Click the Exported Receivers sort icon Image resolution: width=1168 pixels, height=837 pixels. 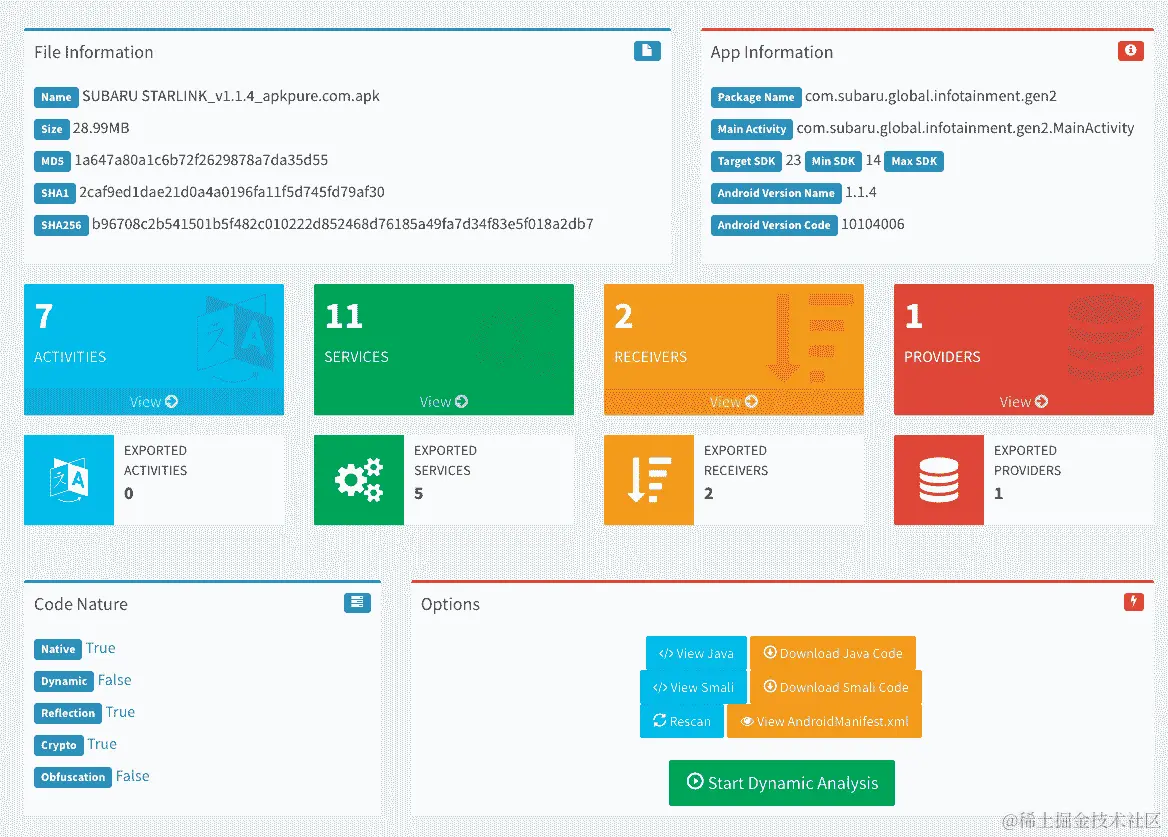pos(649,480)
